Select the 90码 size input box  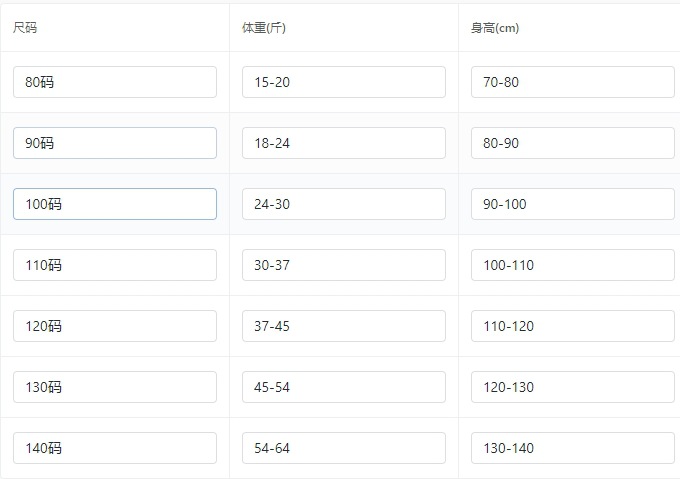tap(115, 143)
